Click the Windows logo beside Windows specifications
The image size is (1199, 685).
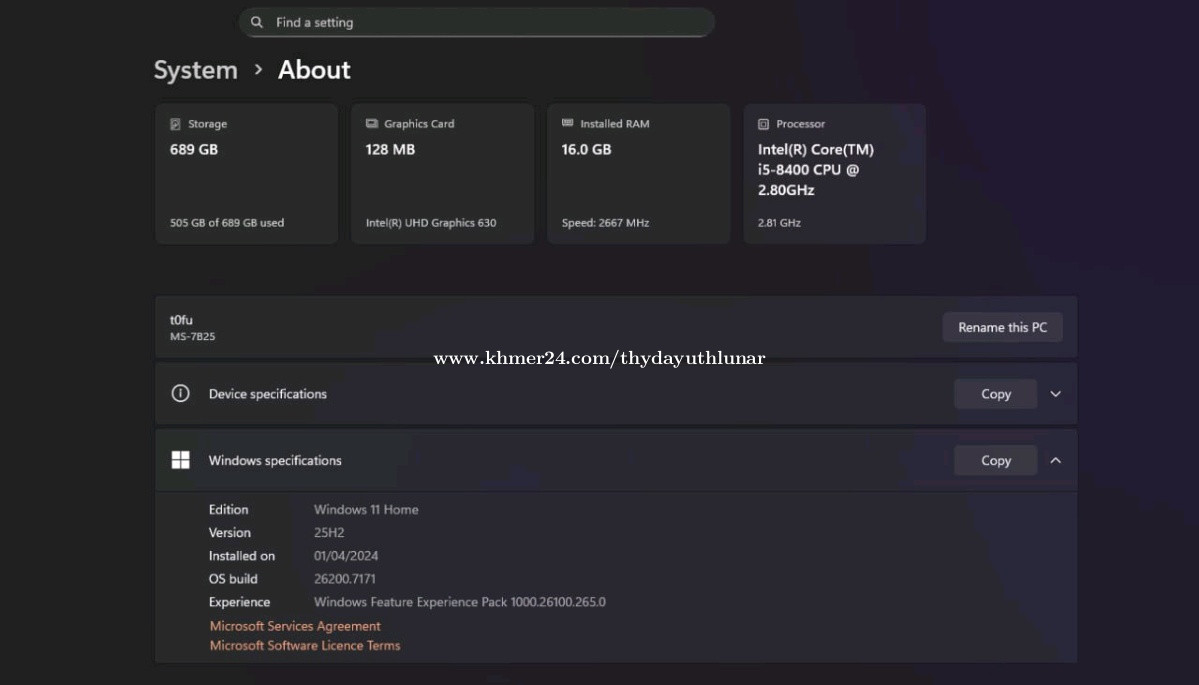180,460
